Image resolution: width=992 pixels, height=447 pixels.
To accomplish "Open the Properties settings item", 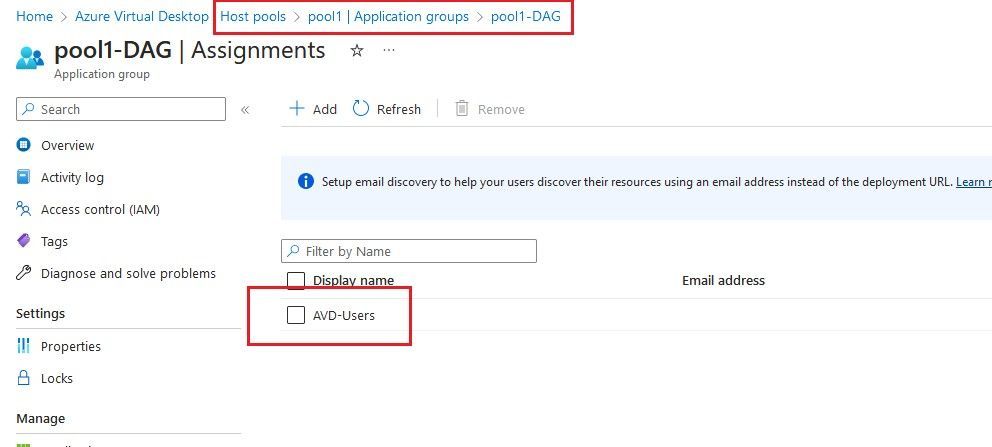I will click(71, 346).
